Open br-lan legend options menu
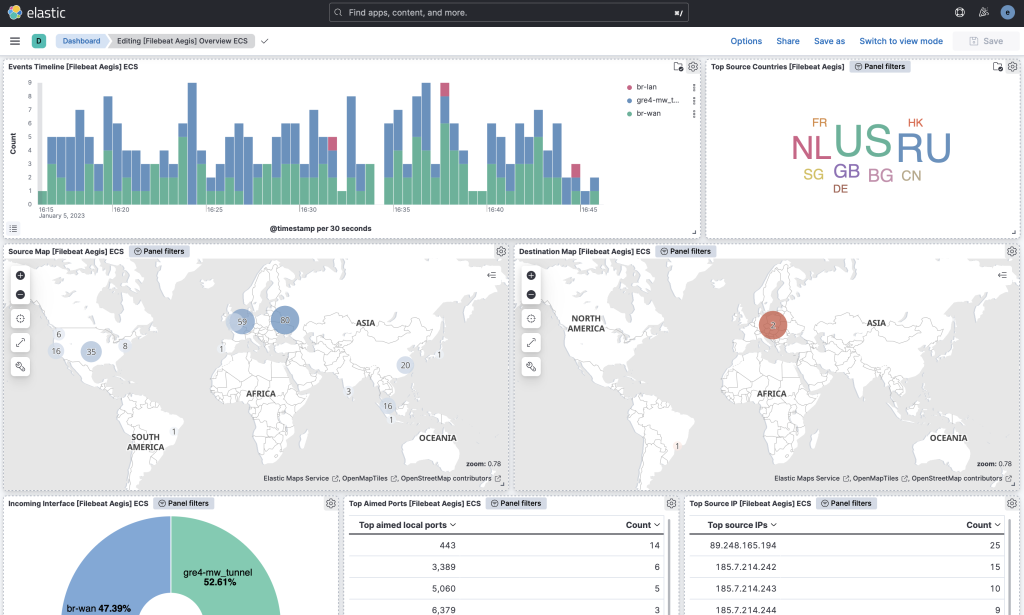 (694, 87)
